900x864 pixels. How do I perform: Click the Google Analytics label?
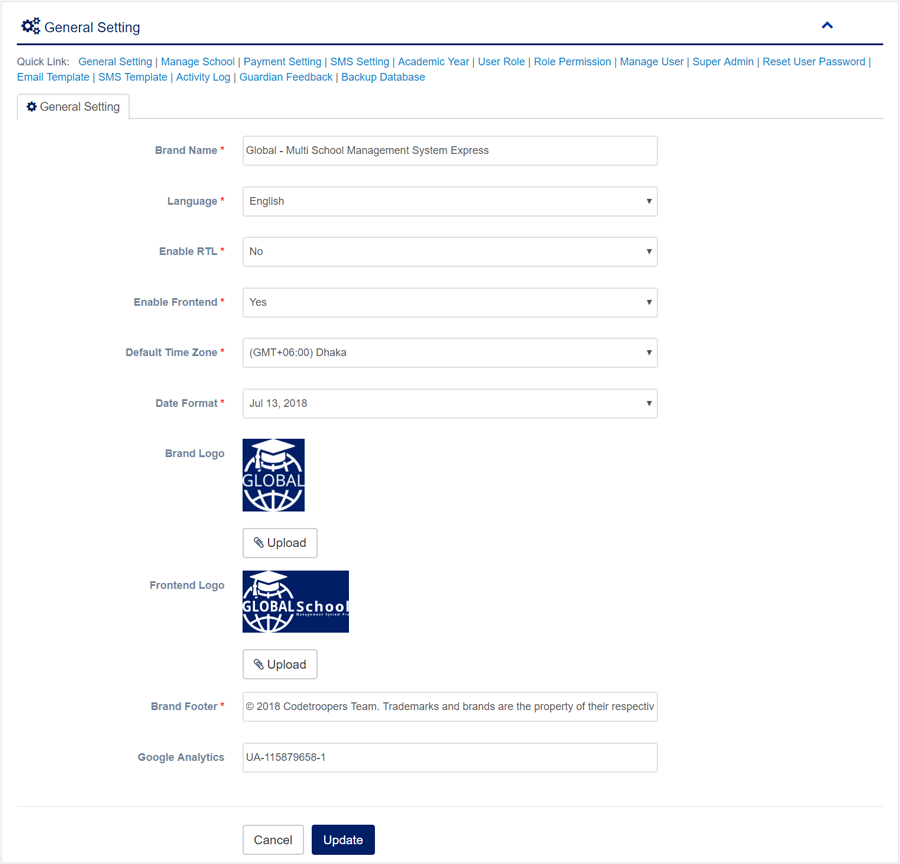[x=181, y=757]
